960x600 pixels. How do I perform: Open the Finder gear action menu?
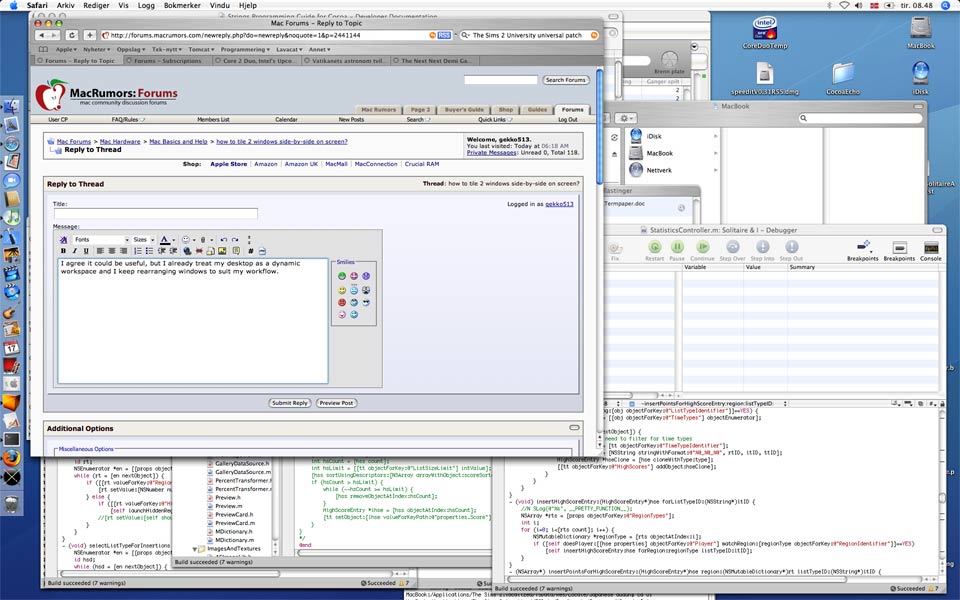(624, 118)
